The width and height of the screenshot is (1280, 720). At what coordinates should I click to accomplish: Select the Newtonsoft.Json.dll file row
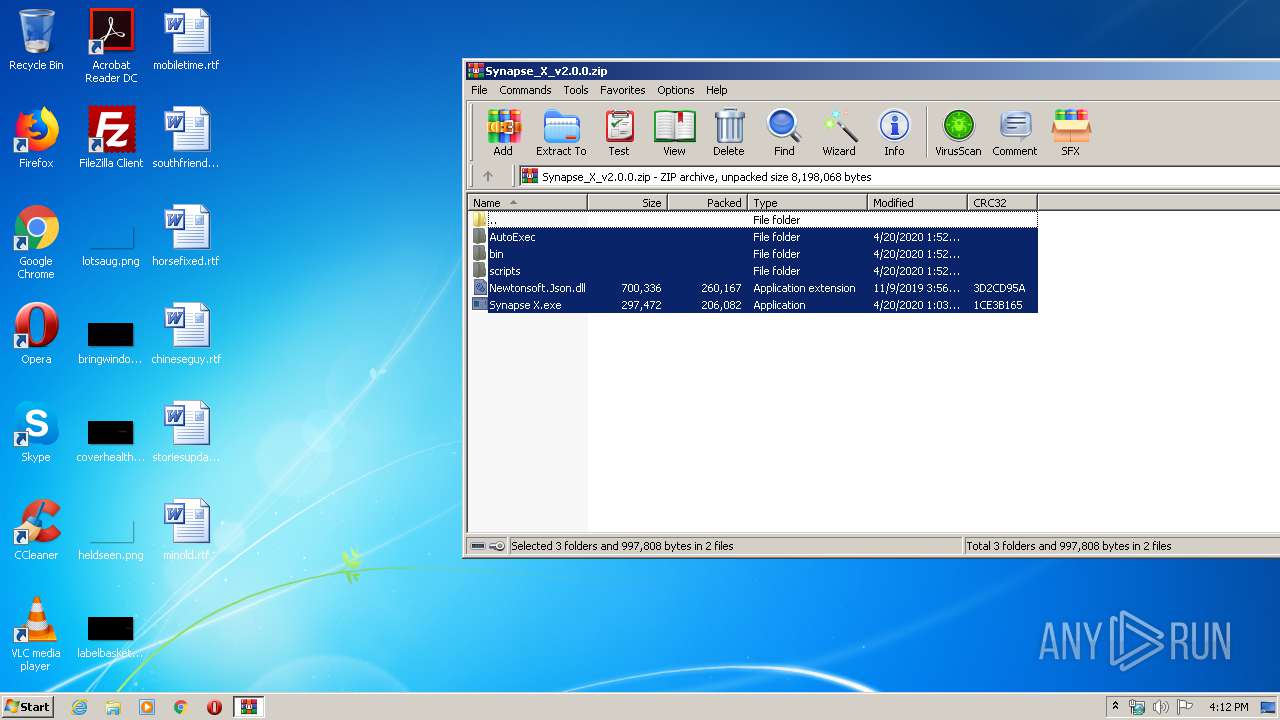tap(753, 288)
